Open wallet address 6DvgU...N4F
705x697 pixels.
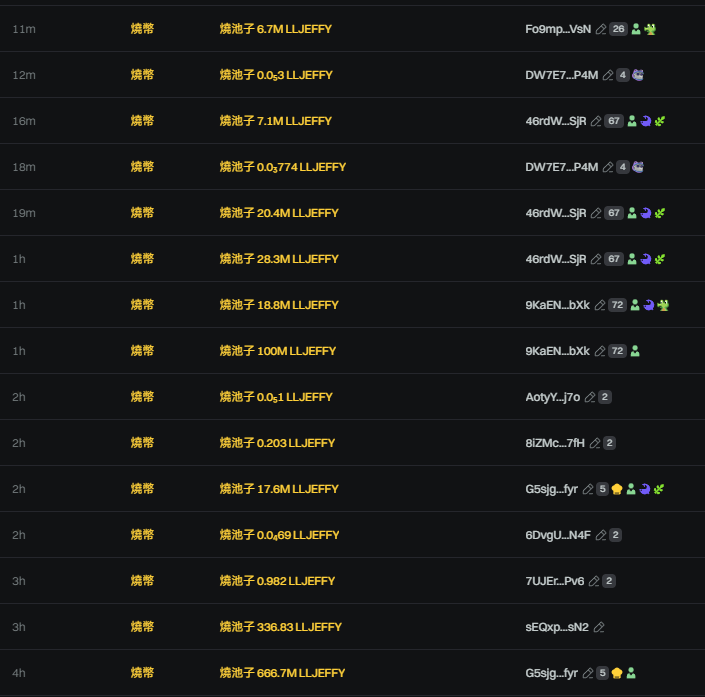coord(558,535)
